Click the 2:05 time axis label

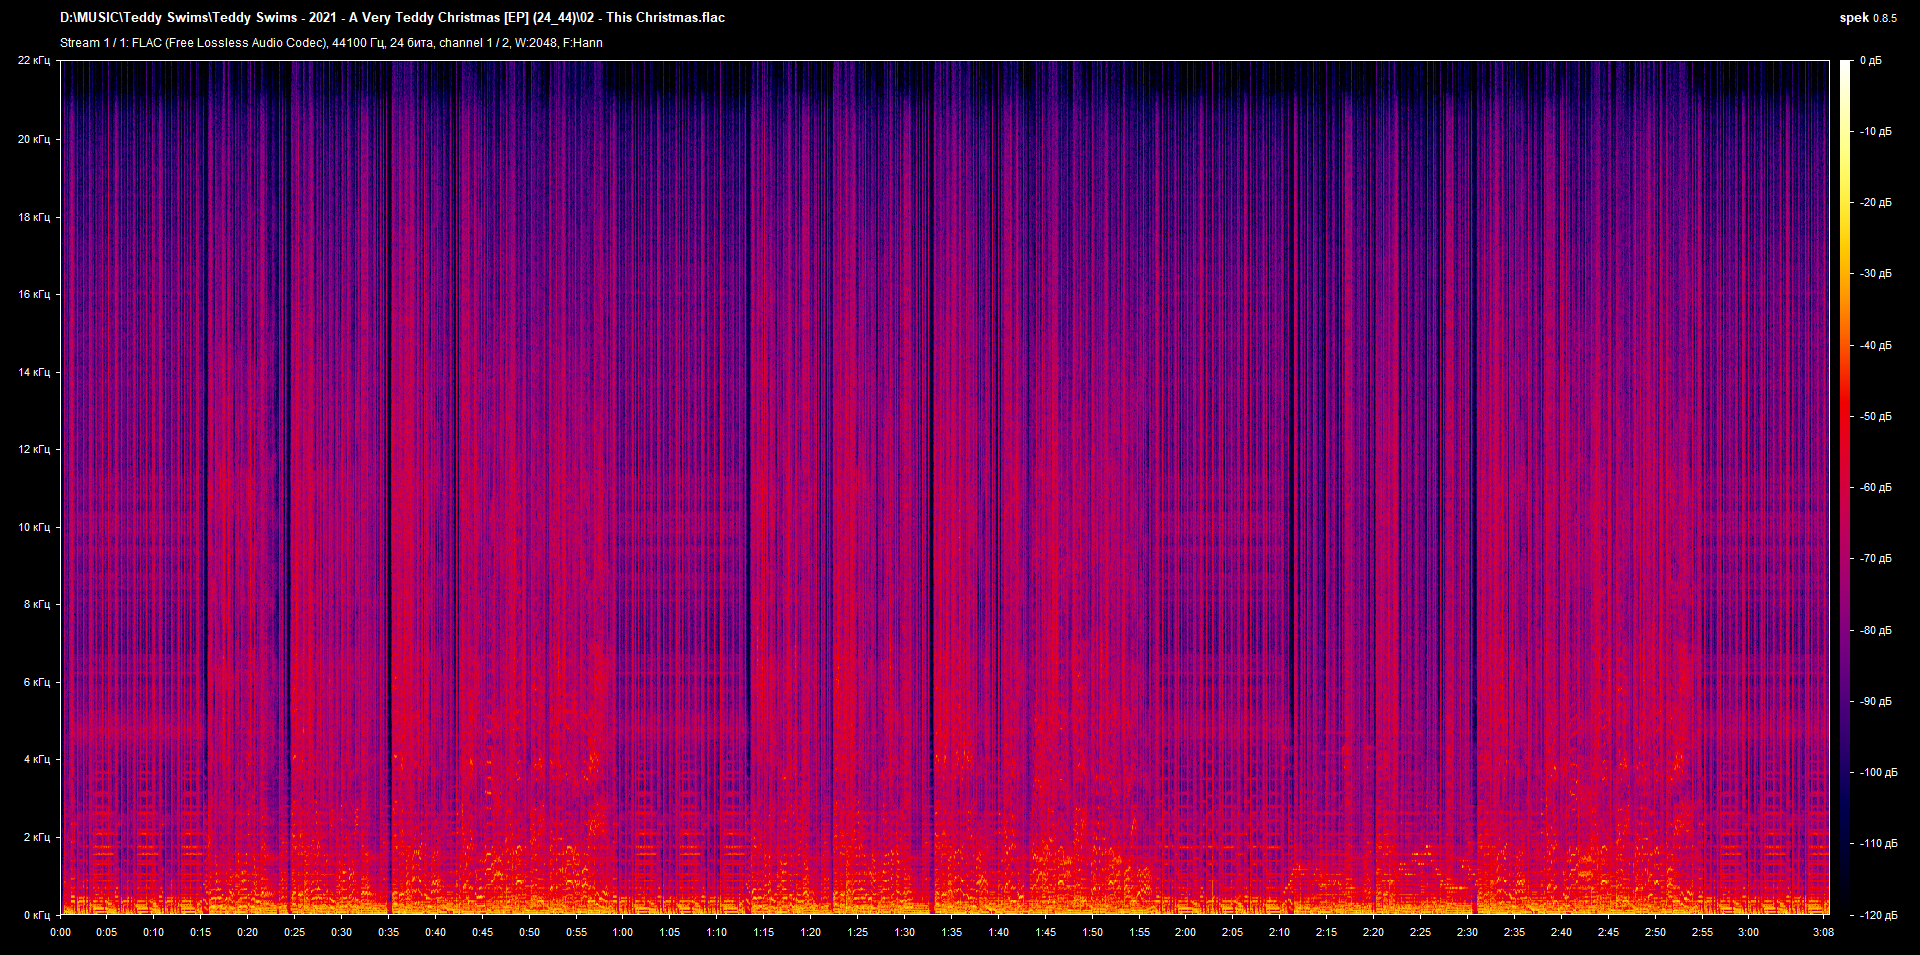1232,932
